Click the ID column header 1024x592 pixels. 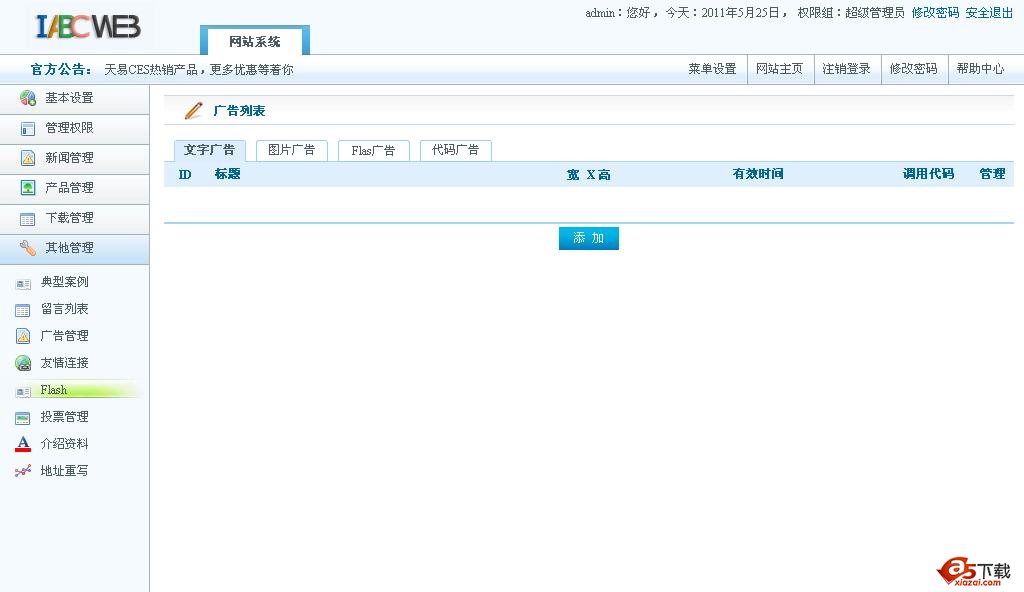click(x=185, y=174)
